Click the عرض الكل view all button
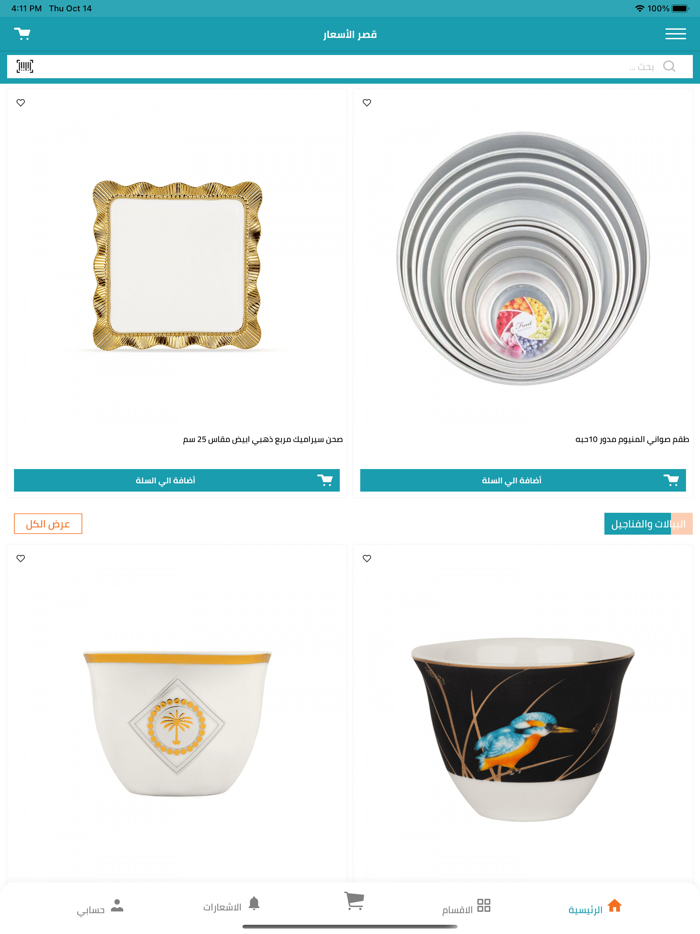 tap(48, 524)
